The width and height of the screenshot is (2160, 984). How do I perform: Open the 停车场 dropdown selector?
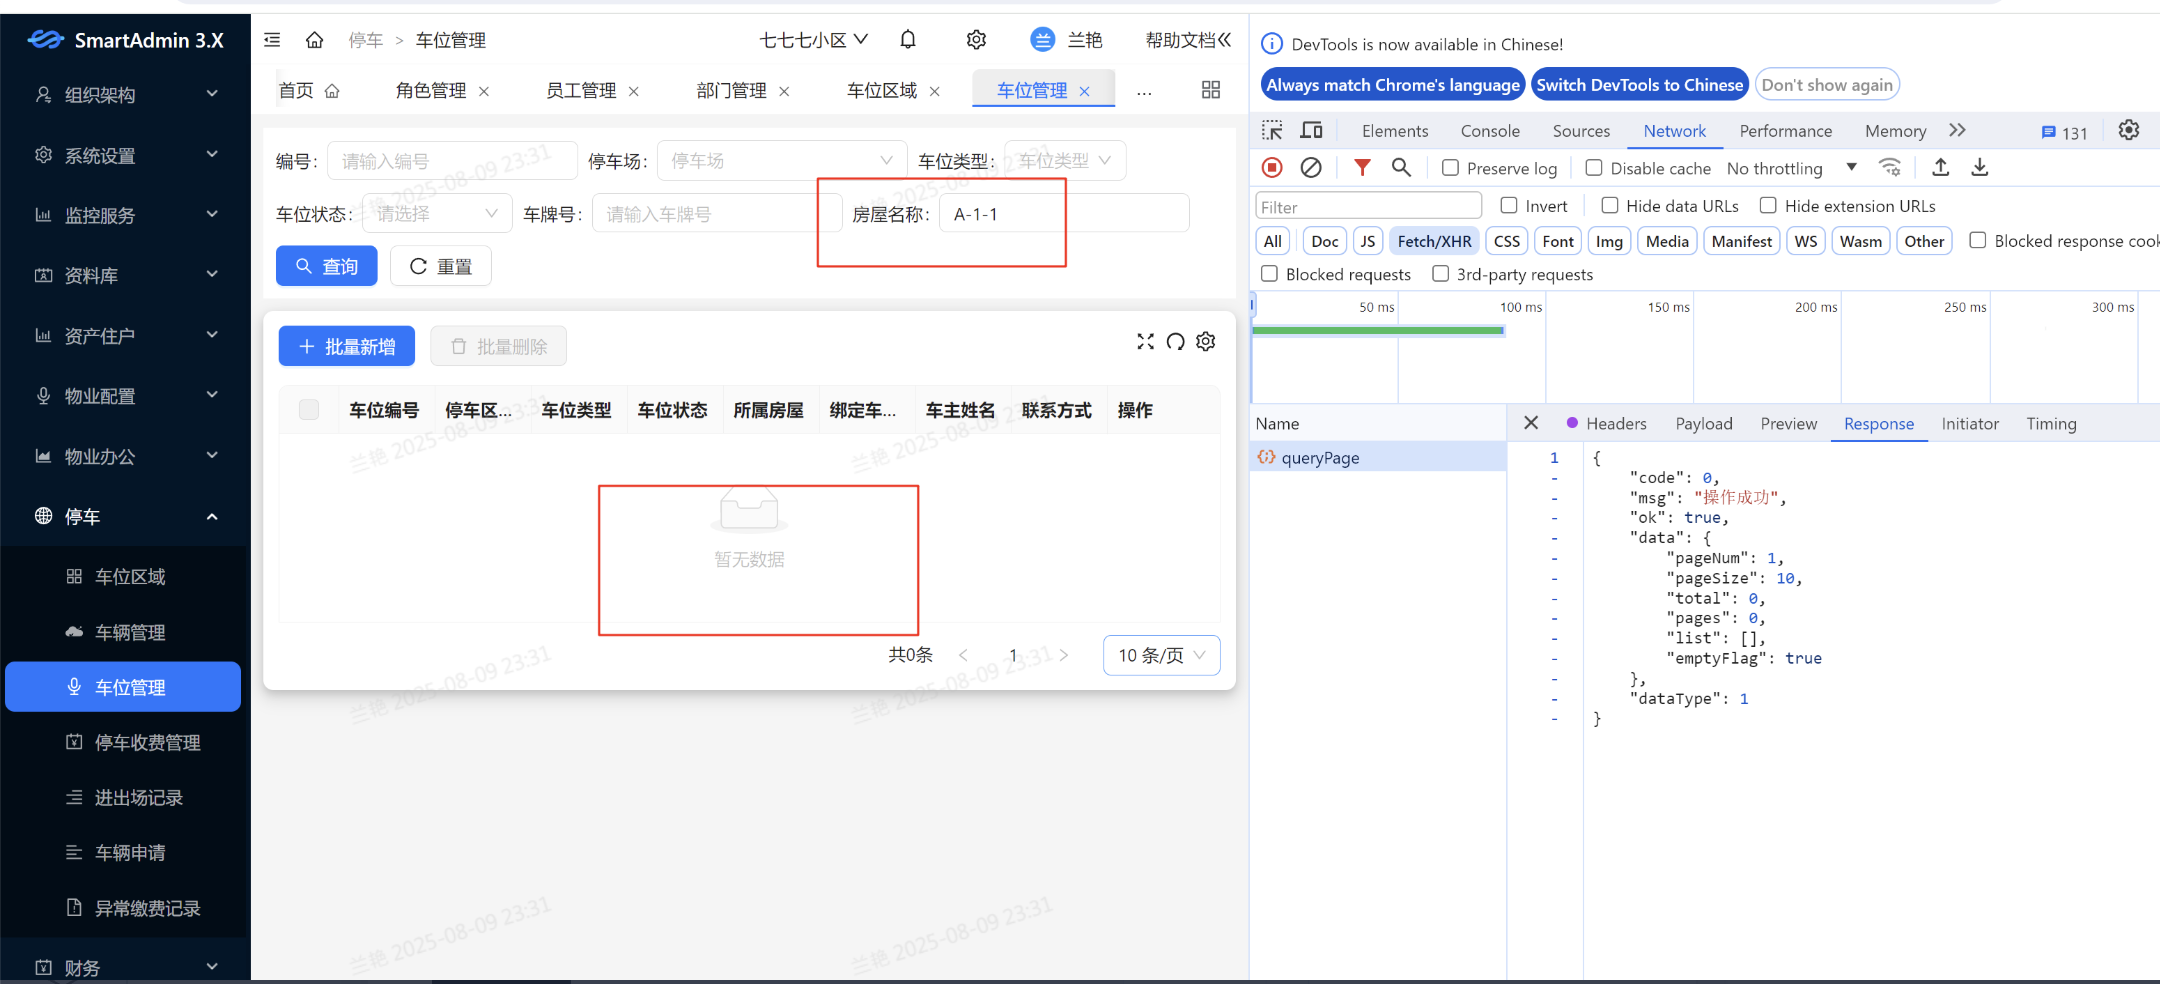(780, 160)
